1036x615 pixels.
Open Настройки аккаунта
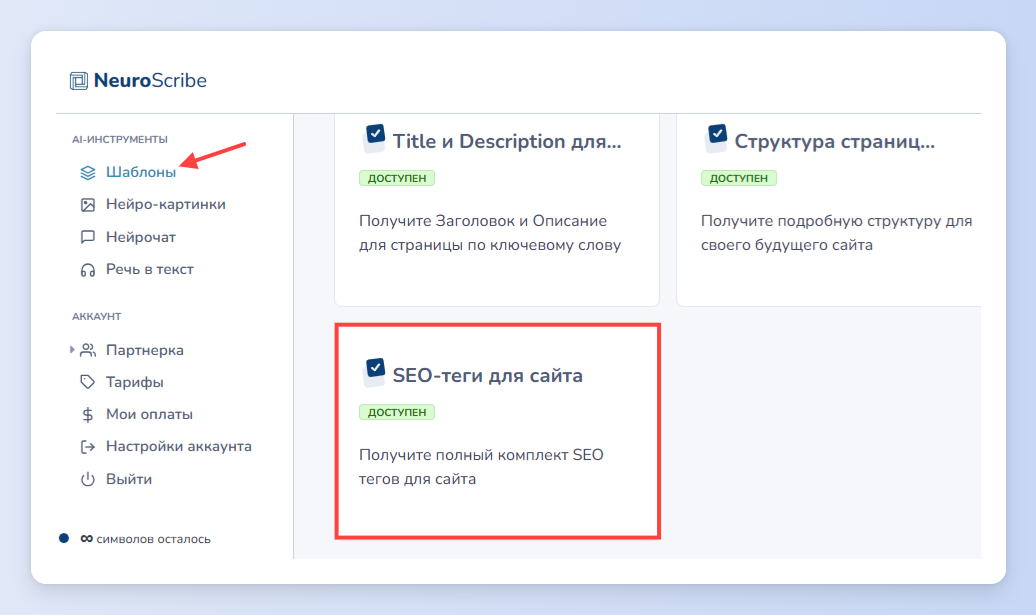tap(179, 447)
